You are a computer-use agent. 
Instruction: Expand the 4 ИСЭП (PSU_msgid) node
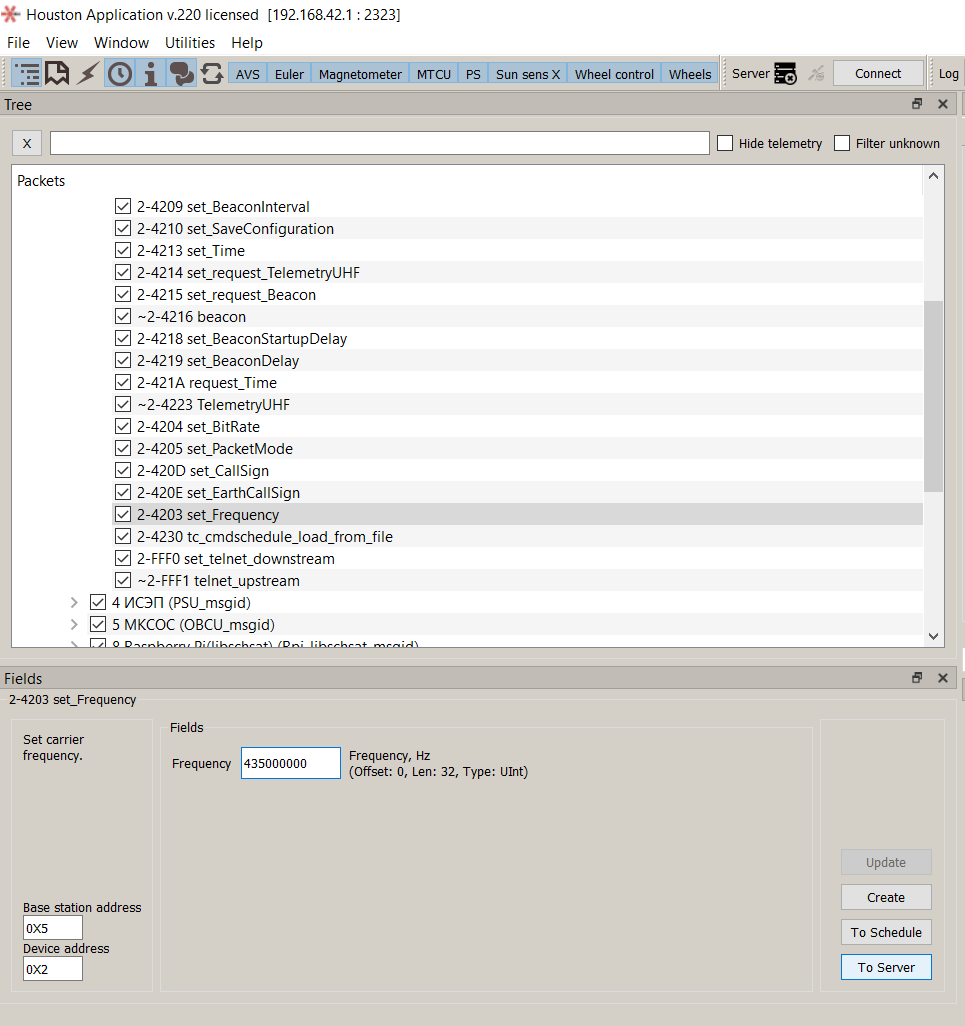coord(74,603)
